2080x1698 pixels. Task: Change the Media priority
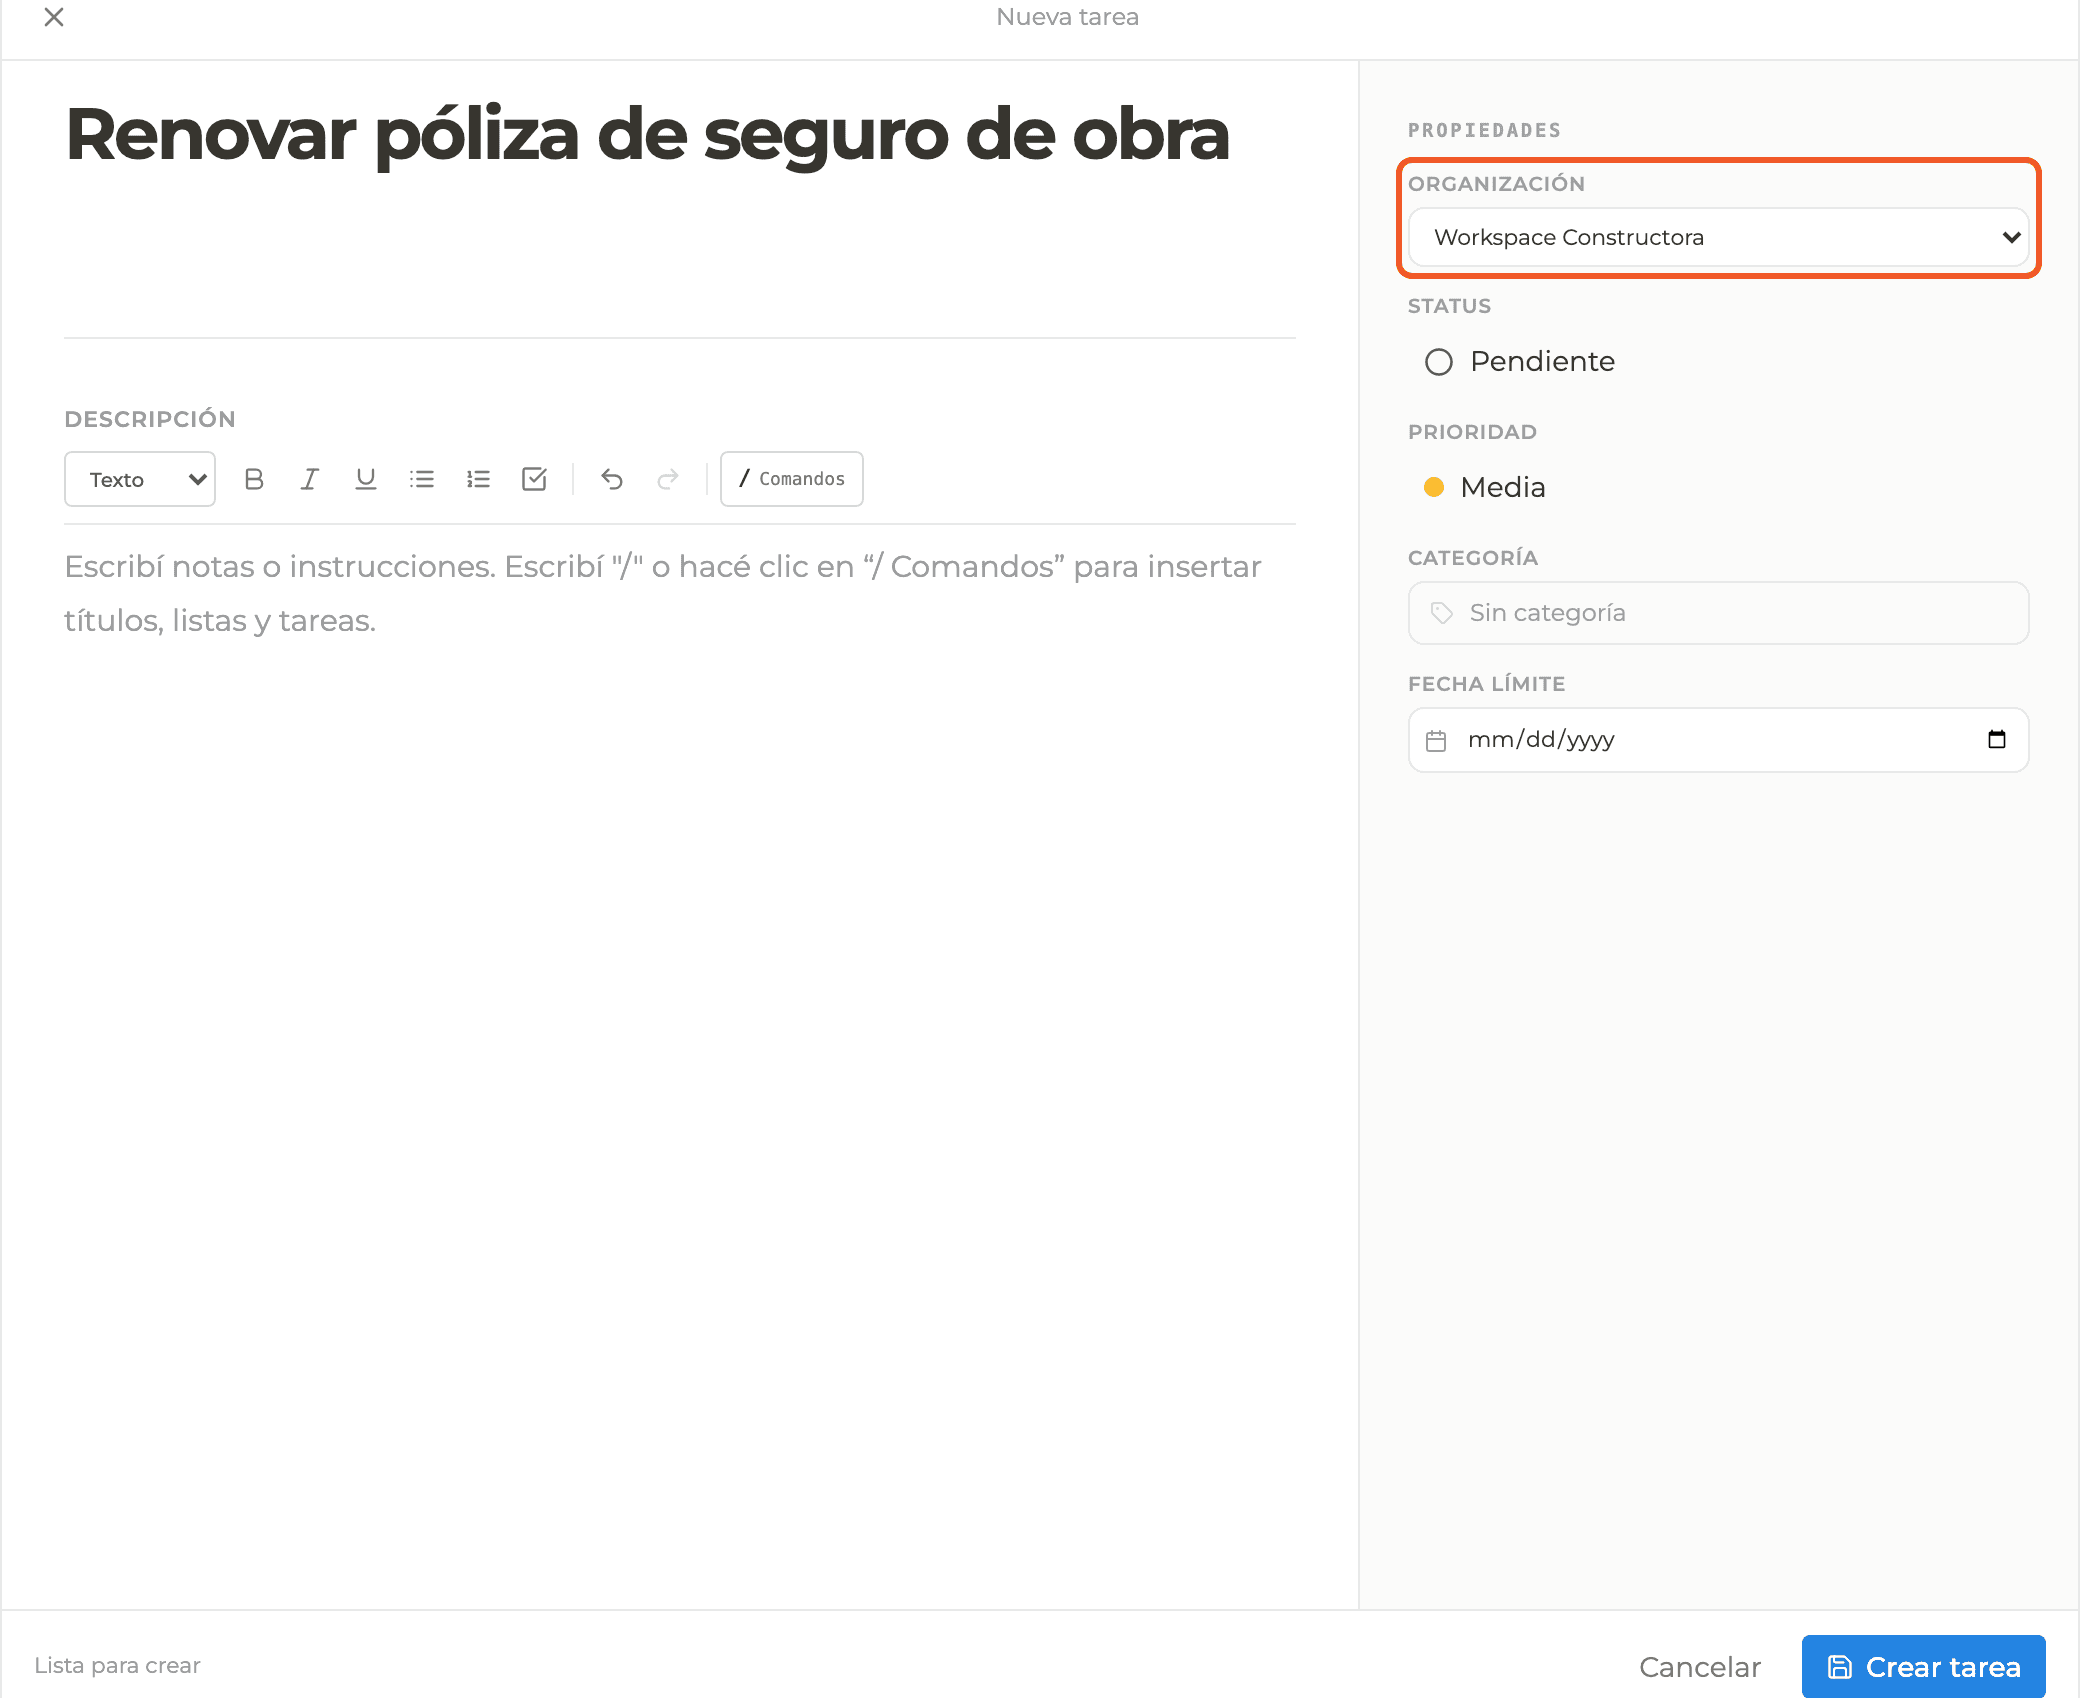pos(1485,487)
